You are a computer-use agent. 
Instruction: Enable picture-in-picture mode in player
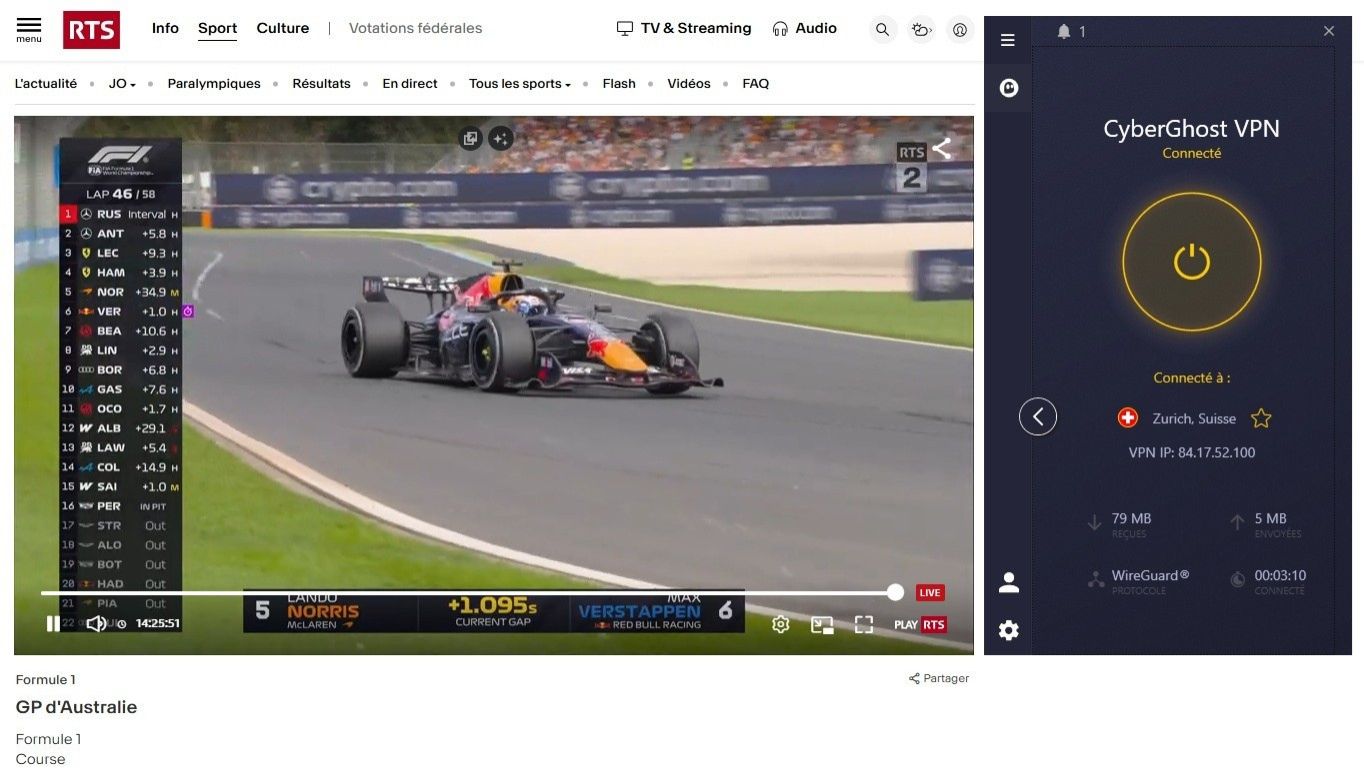822,624
